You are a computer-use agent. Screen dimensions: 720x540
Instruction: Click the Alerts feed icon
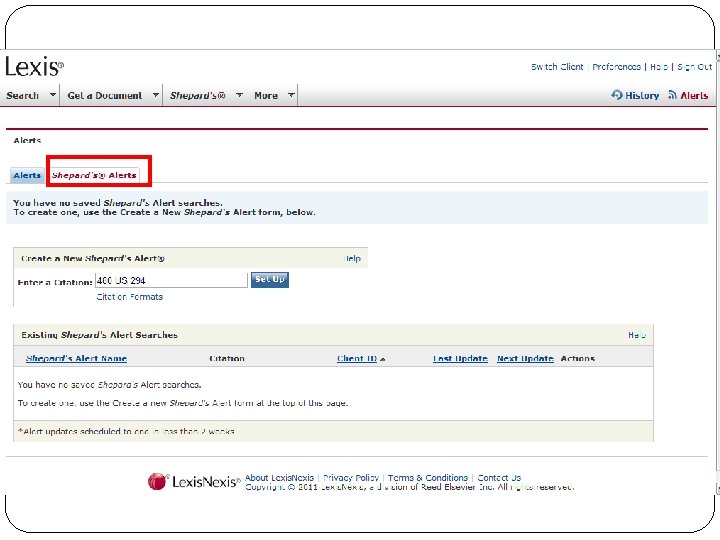tap(673, 95)
